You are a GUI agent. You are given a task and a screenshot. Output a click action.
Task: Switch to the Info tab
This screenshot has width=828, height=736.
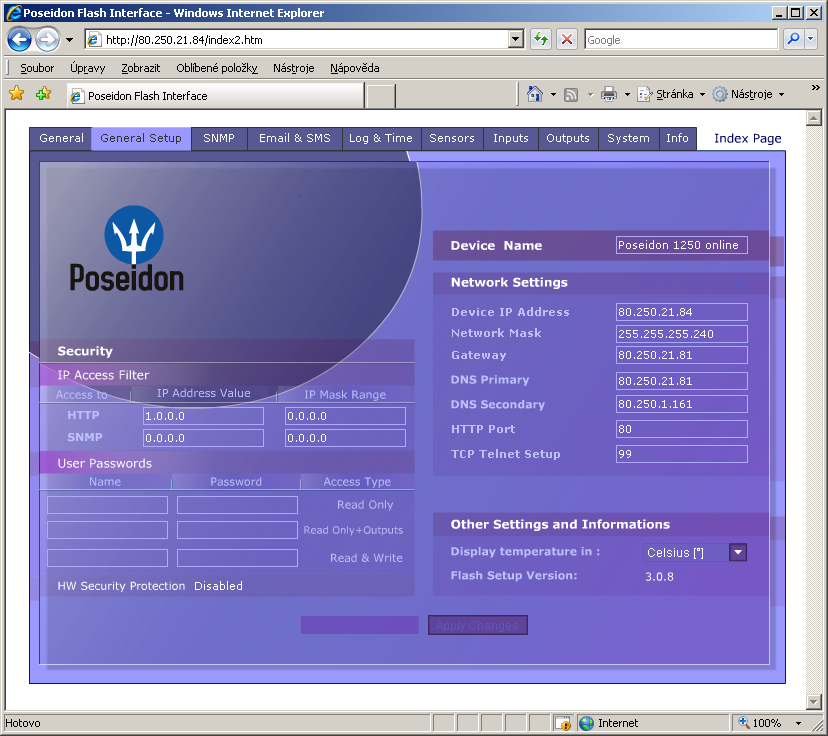(x=678, y=138)
